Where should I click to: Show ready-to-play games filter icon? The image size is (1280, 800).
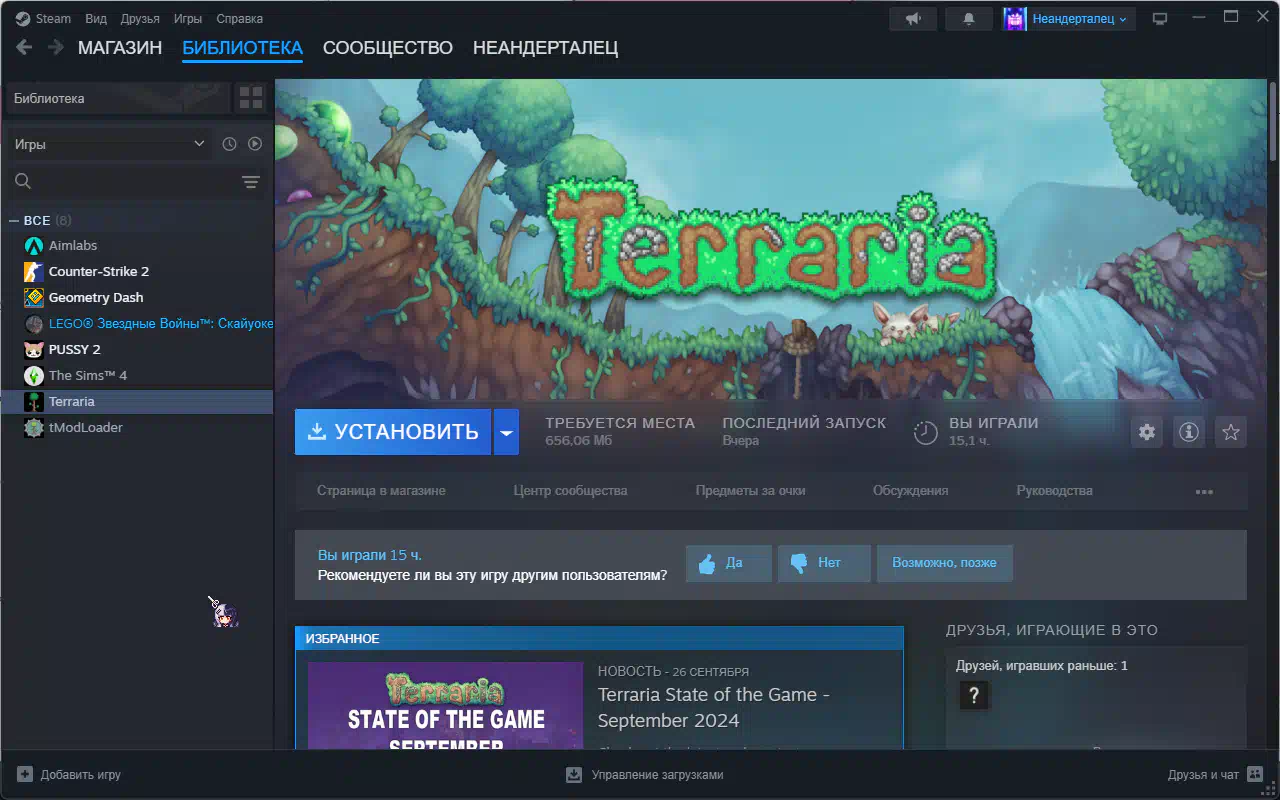[255, 144]
